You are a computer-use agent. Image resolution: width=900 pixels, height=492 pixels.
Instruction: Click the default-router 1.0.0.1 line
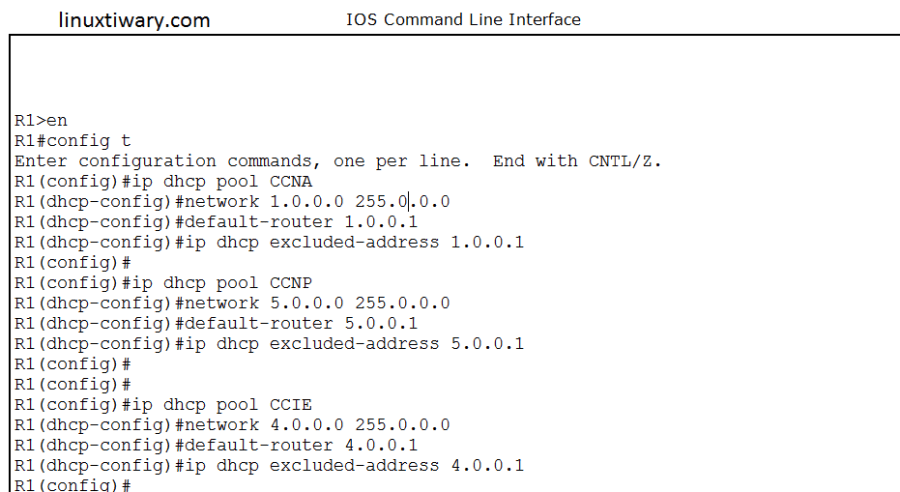(216, 222)
